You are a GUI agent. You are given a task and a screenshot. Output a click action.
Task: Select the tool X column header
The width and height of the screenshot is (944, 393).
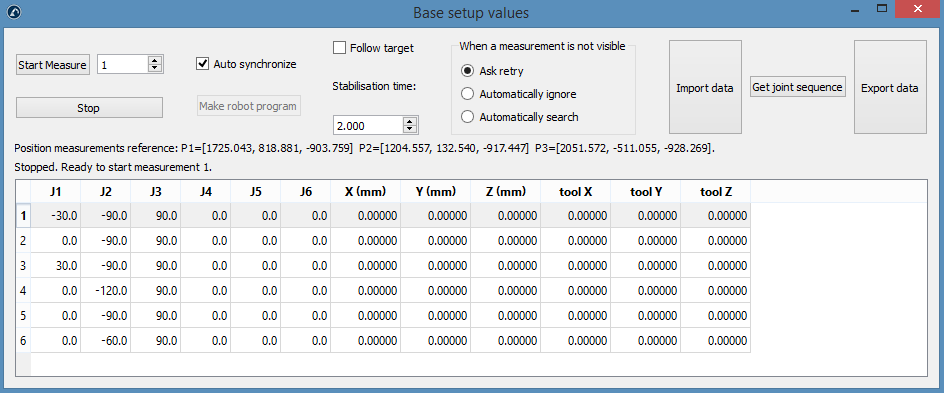(576, 192)
